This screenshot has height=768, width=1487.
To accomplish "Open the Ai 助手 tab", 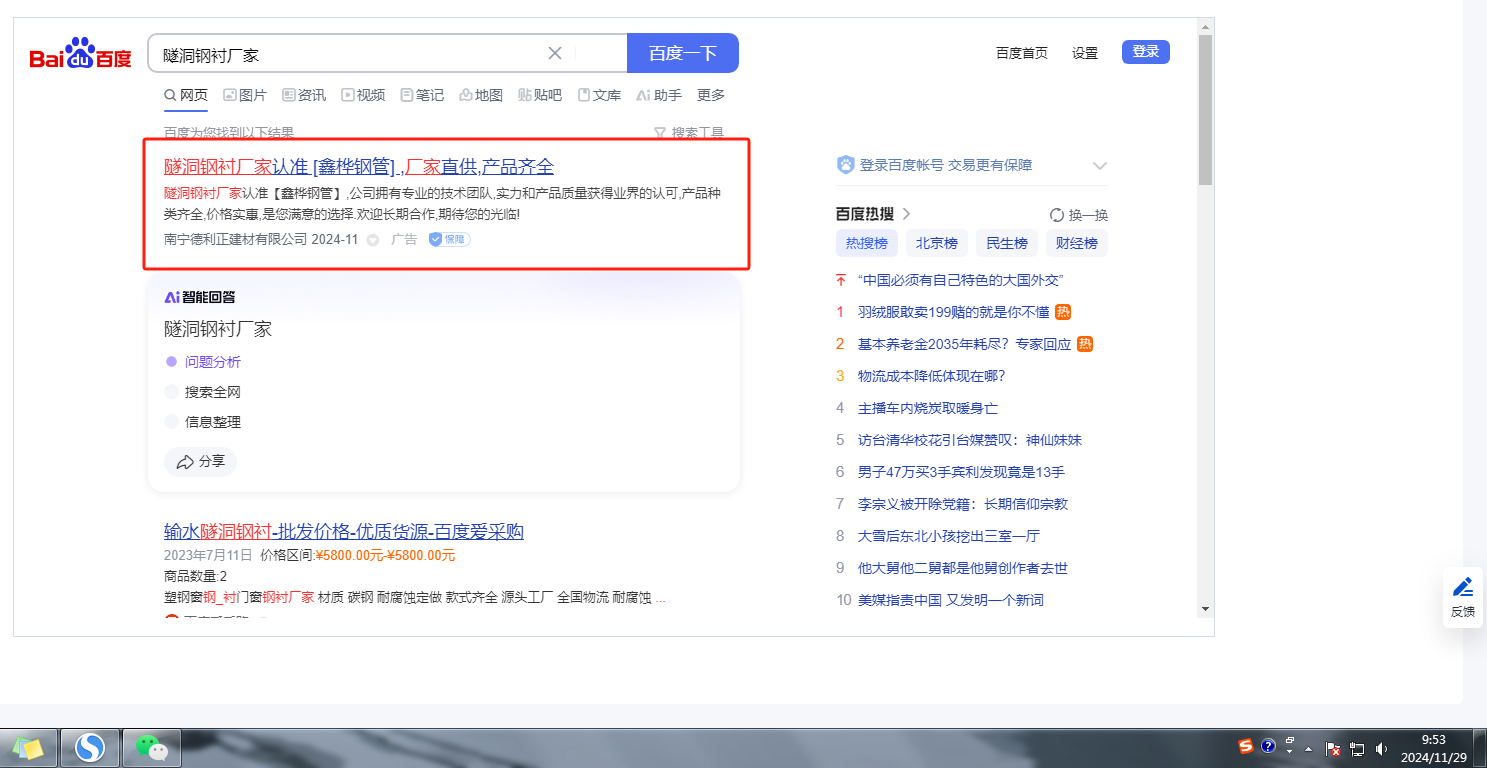I will [x=659, y=95].
